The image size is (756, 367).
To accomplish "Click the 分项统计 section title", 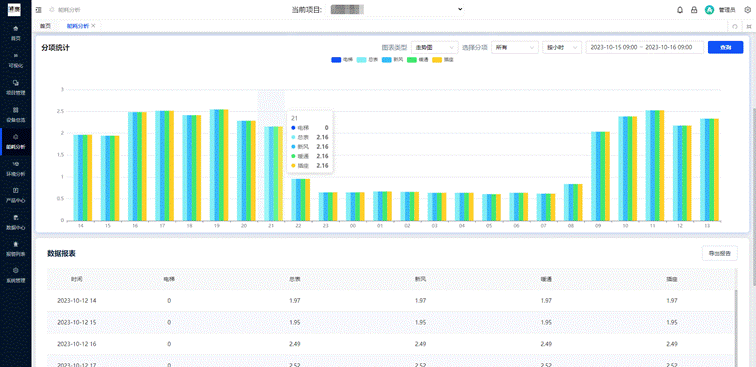I will click(56, 48).
